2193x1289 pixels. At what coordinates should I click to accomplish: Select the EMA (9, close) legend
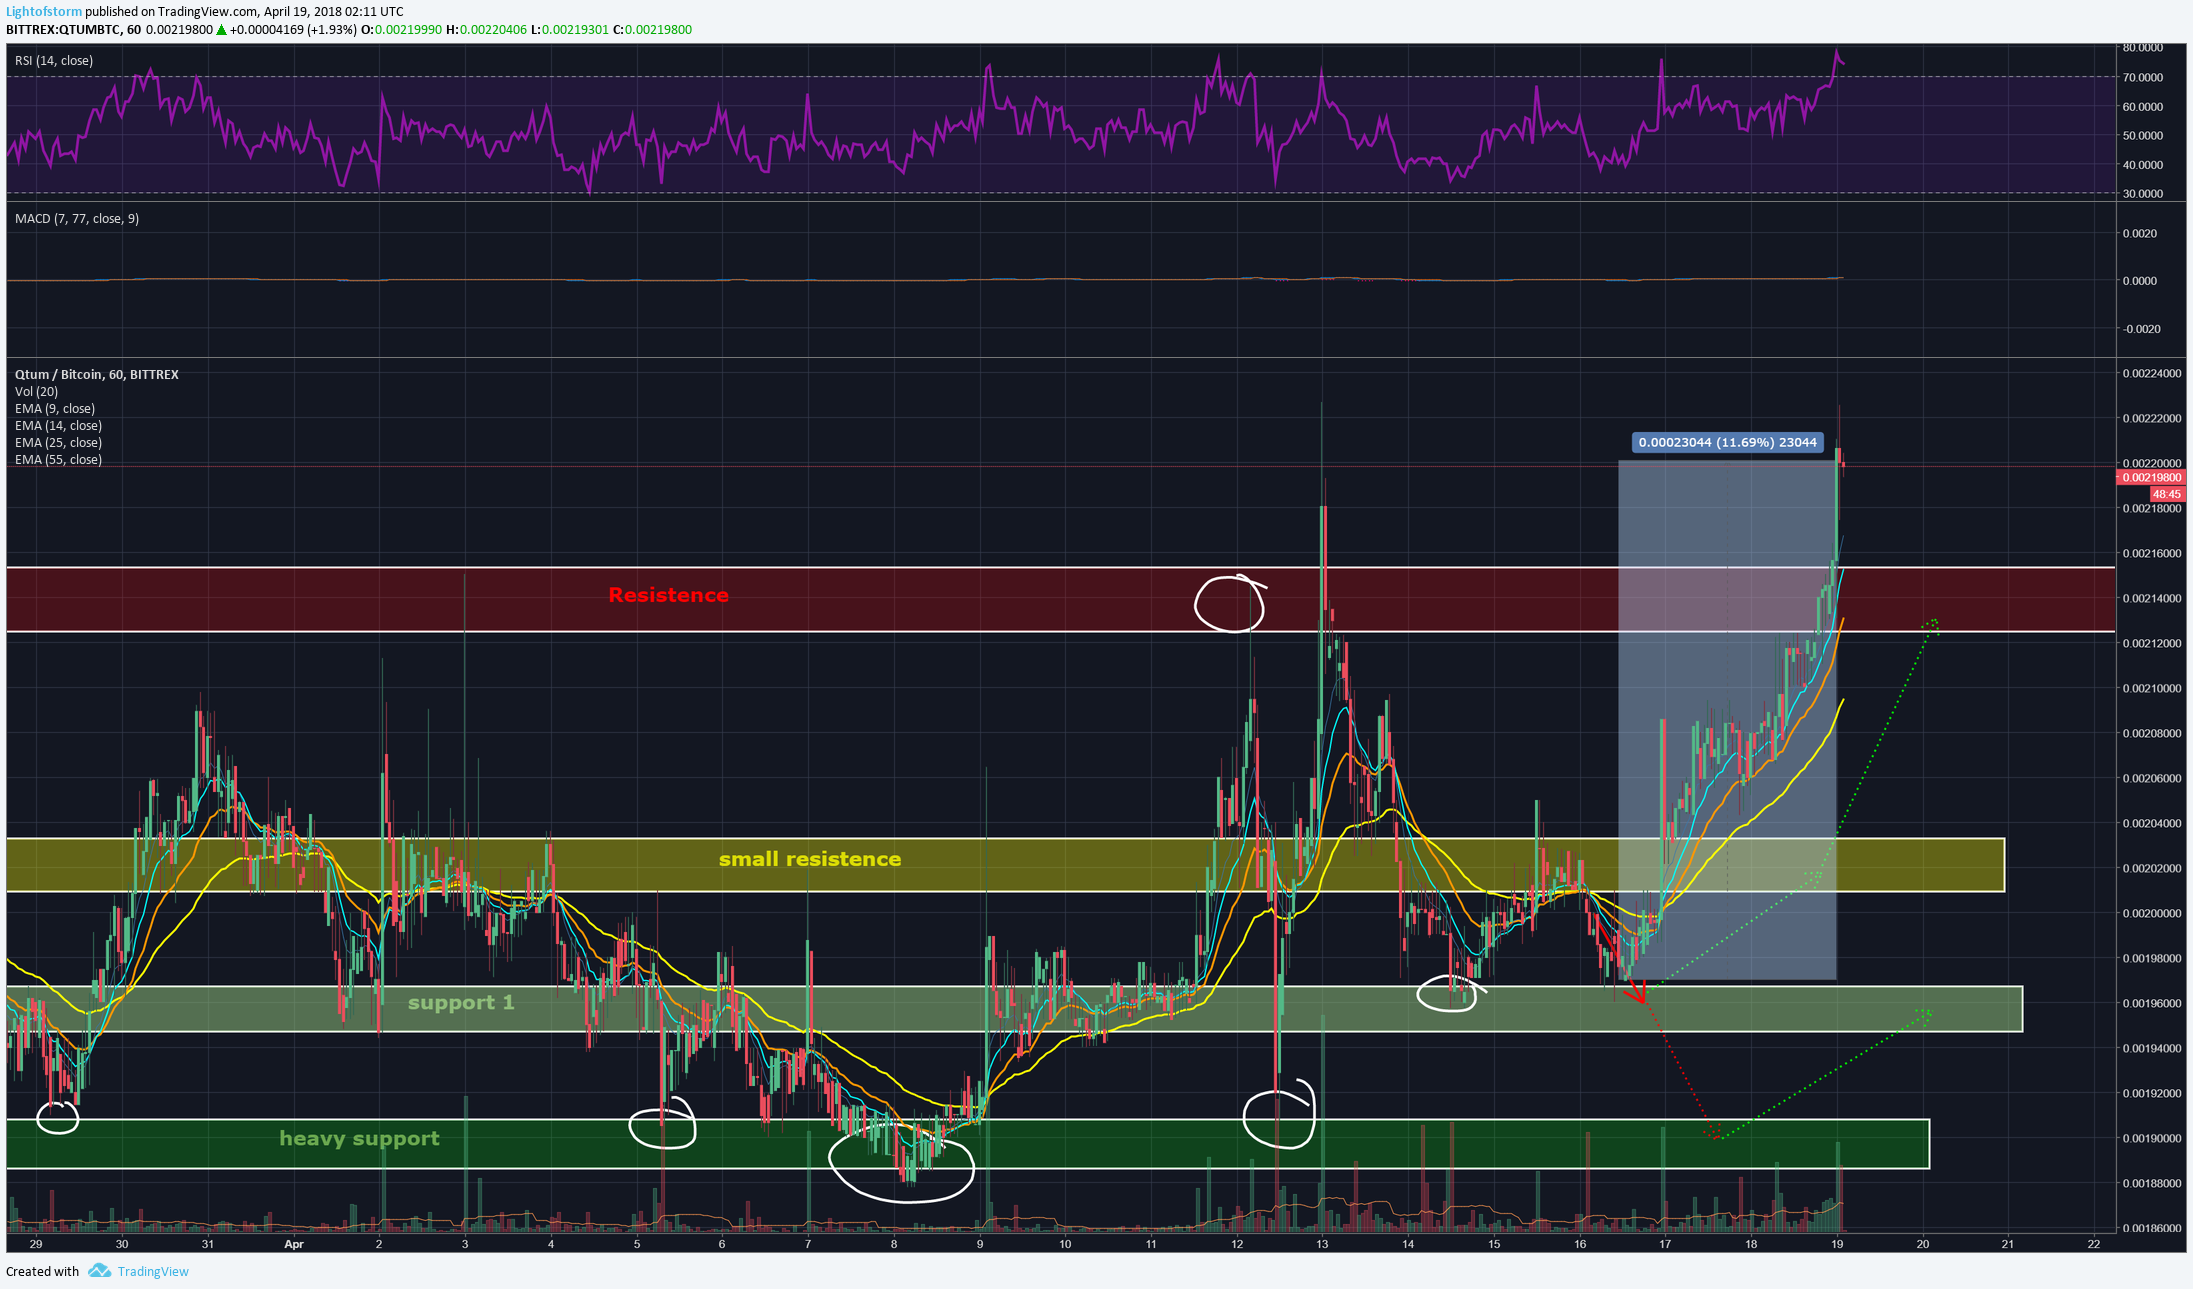(x=55, y=409)
